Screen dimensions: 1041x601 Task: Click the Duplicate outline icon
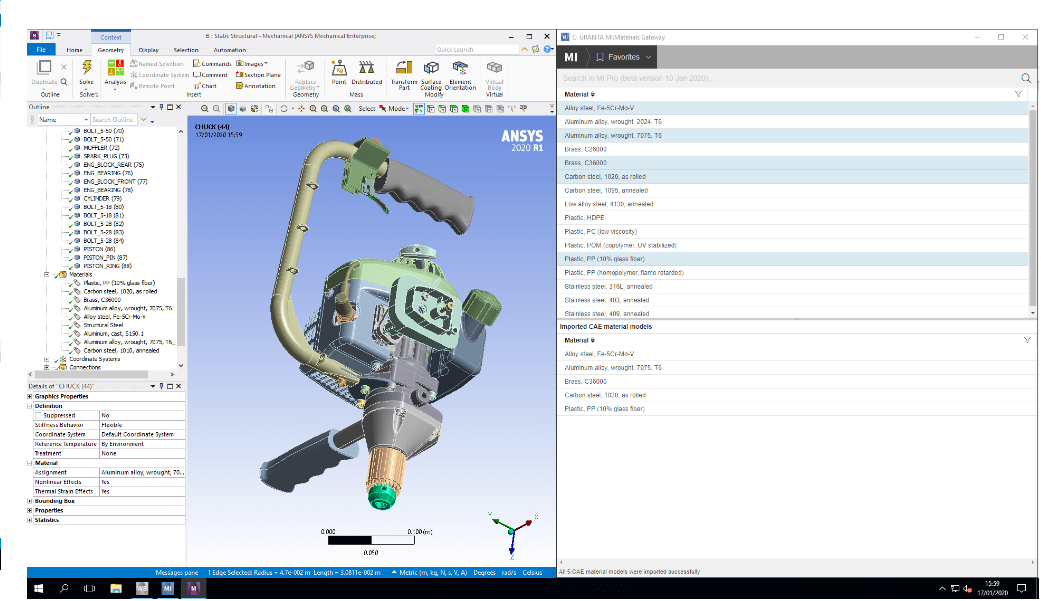(44, 67)
